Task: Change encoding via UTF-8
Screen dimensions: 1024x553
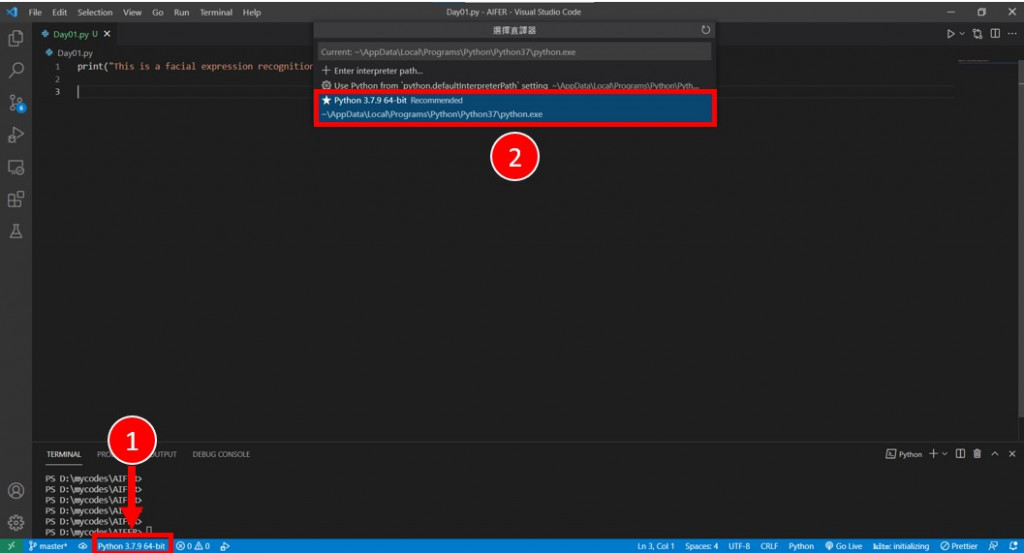Action: point(739,546)
